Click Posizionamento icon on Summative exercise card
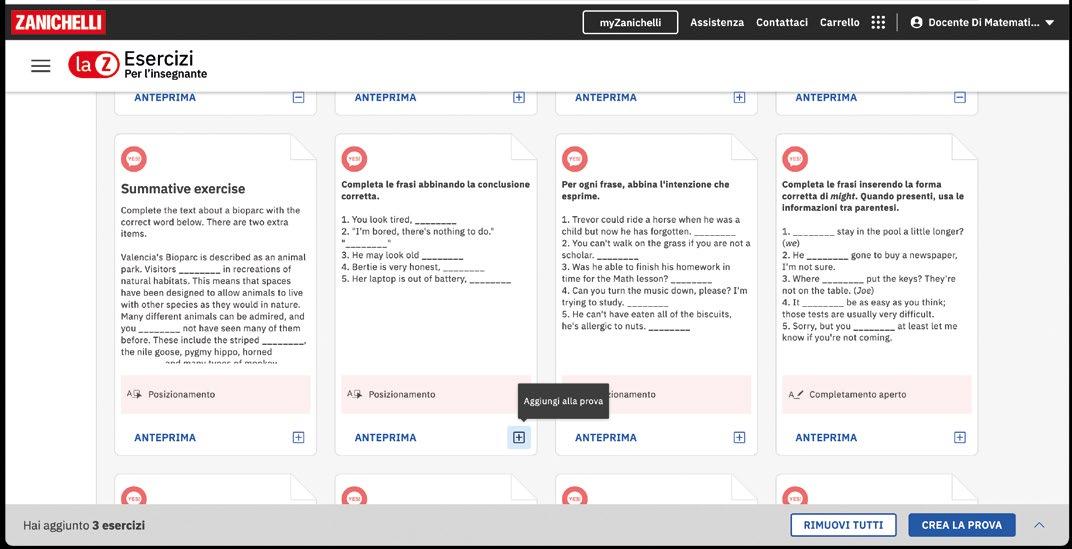 coord(134,394)
